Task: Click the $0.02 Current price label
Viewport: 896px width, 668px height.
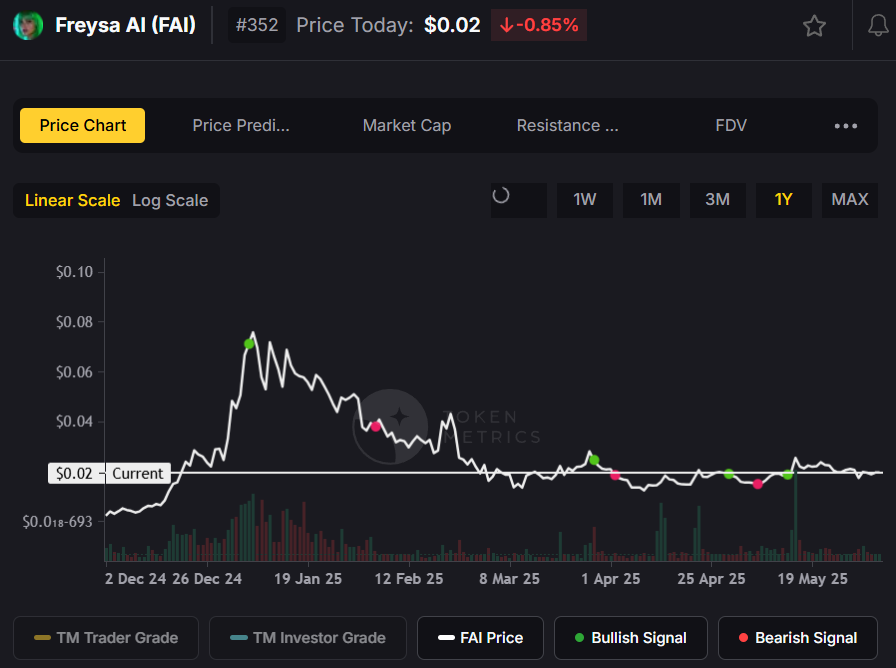Action: click(x=109, y=473)
